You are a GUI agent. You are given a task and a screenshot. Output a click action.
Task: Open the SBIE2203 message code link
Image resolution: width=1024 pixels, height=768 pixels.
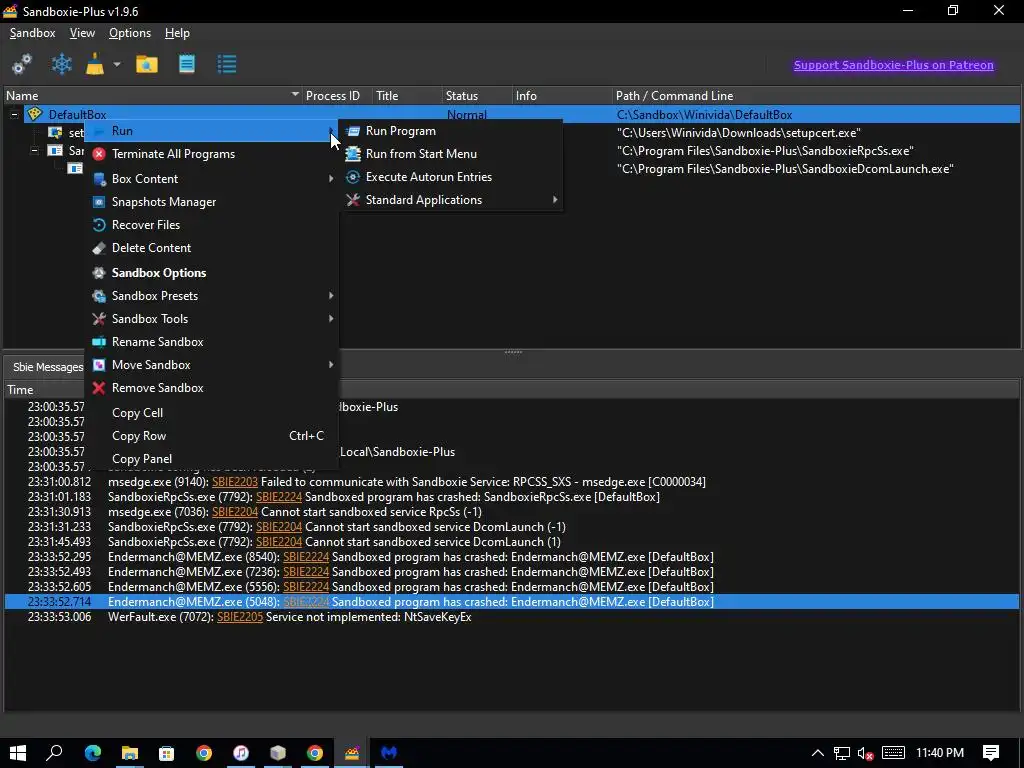pos(234,482)
